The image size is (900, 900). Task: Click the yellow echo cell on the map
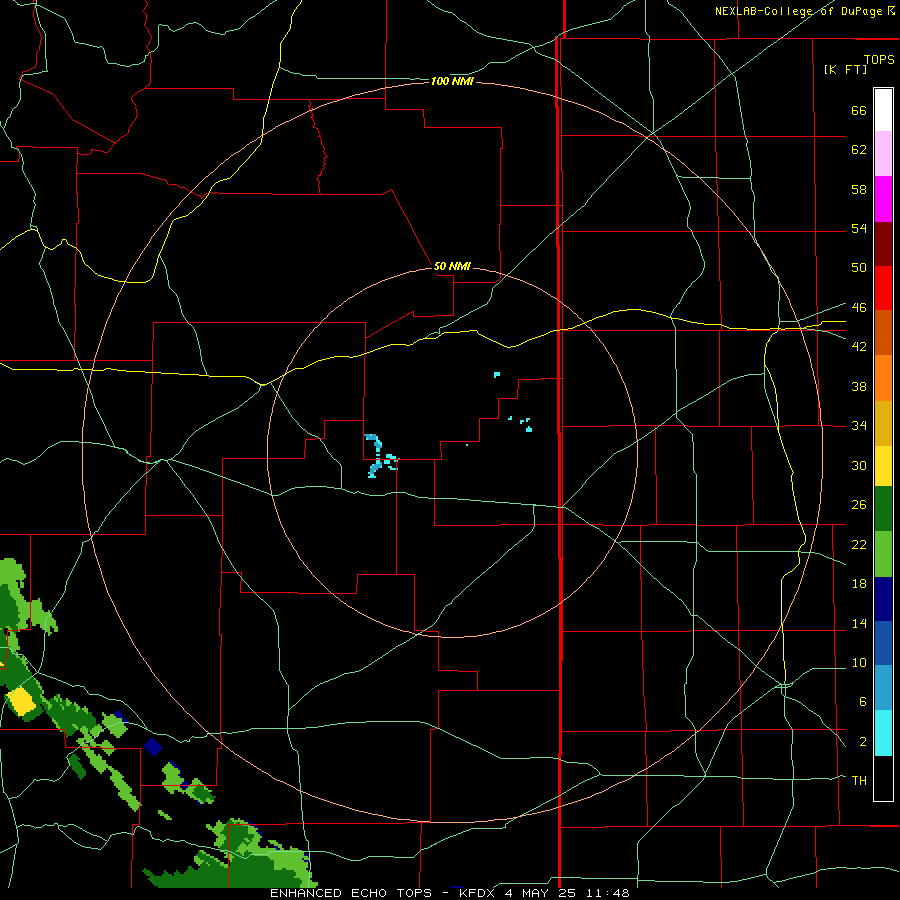pos(22,701)
